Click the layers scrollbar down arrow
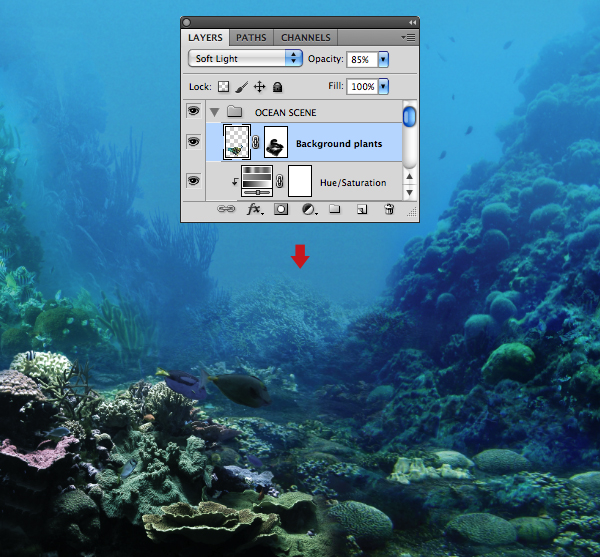This screenshot has height=557, width=600. tap(409, 192)
